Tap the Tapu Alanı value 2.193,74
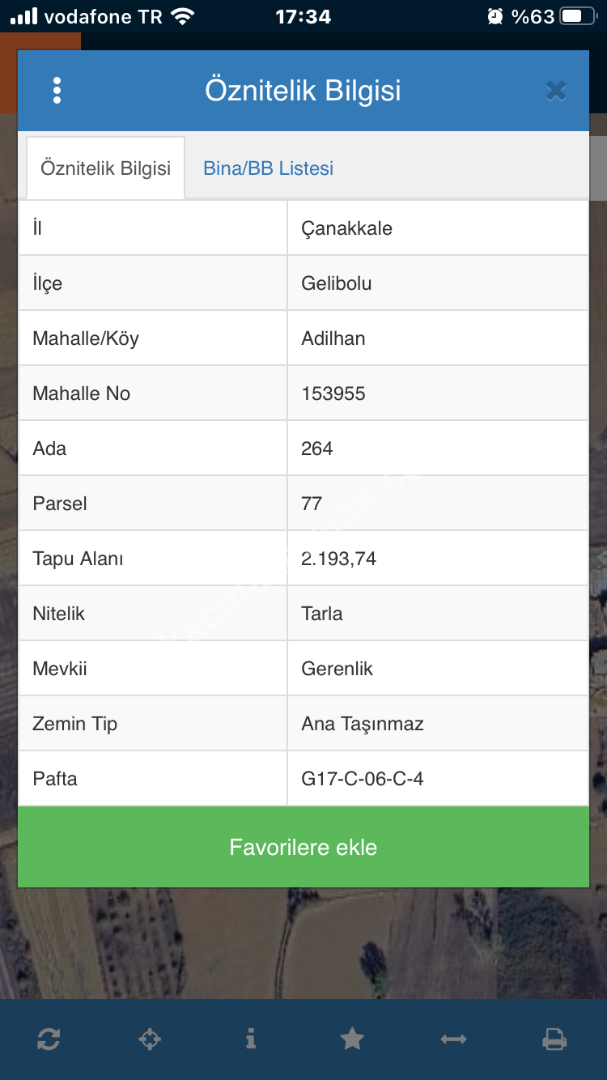Screen dimensions: 607x1080 [x=339, y=559]
